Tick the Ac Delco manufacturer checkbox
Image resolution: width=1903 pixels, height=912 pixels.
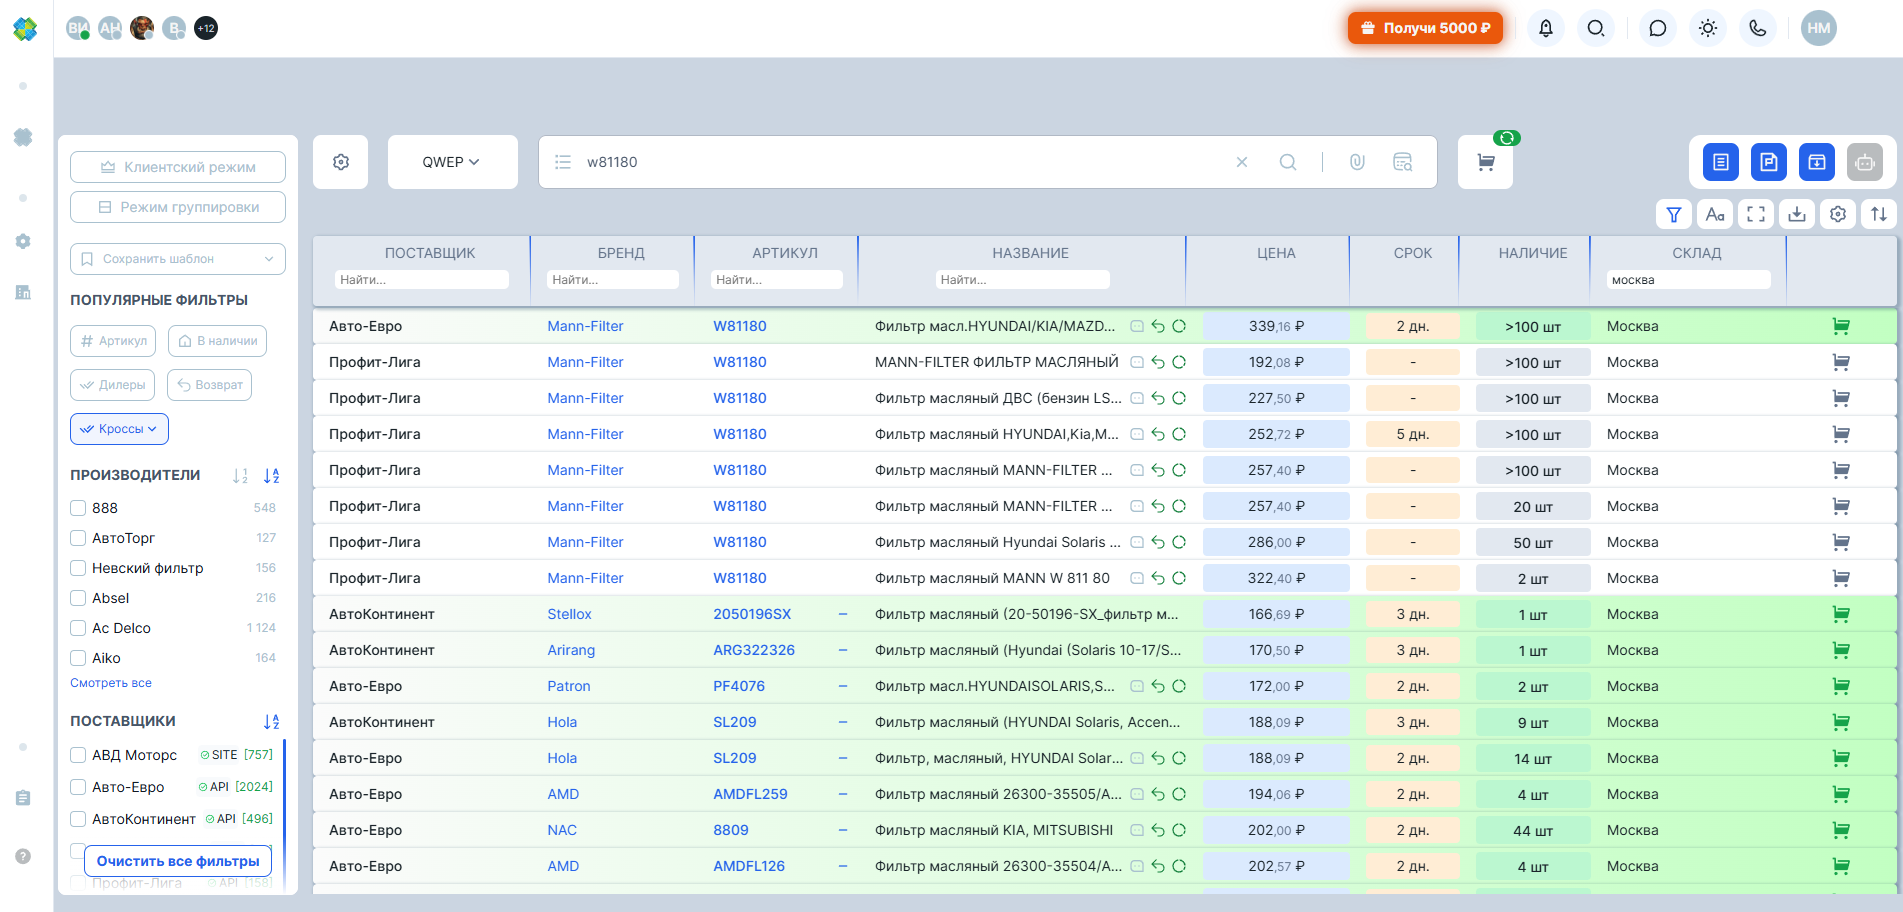[78, 628]
